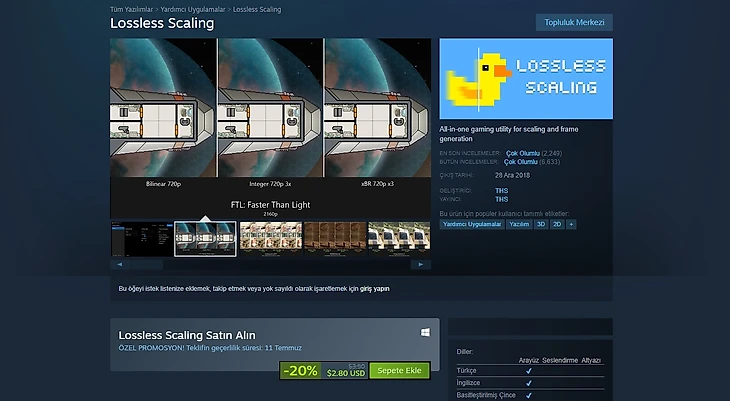730x401 pixels.
Task: Open the settings window screenshot thumbnail
Action: click(142, 239)
